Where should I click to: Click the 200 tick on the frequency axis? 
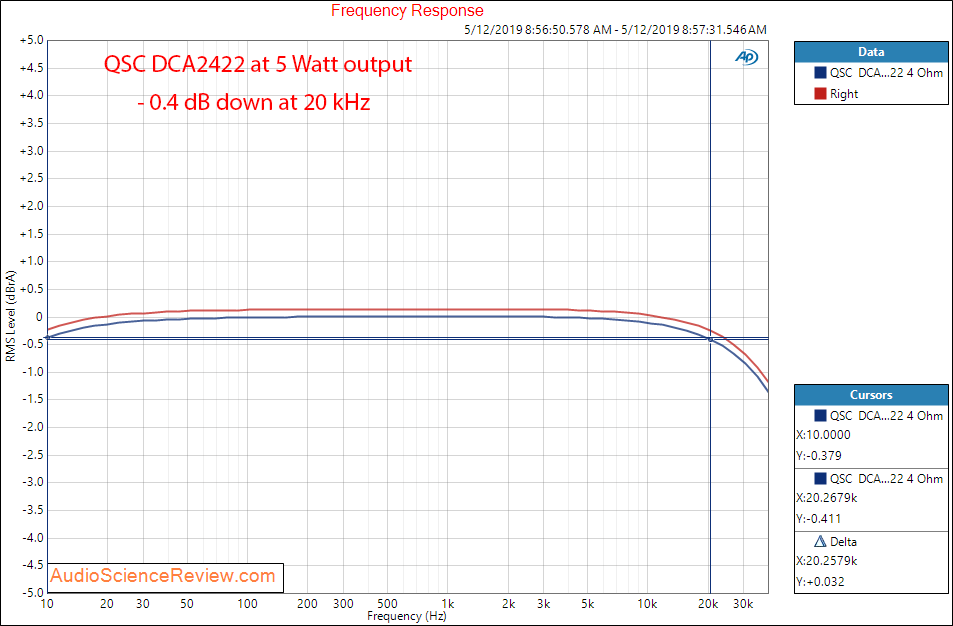tap(308, 604)
